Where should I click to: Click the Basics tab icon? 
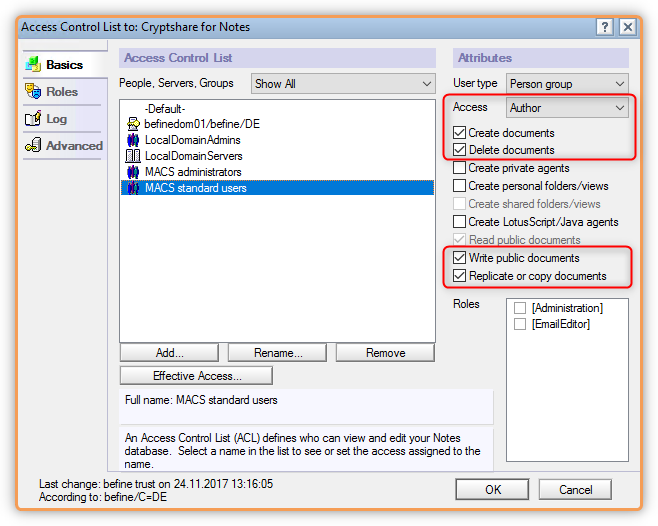tap(33, 64)
